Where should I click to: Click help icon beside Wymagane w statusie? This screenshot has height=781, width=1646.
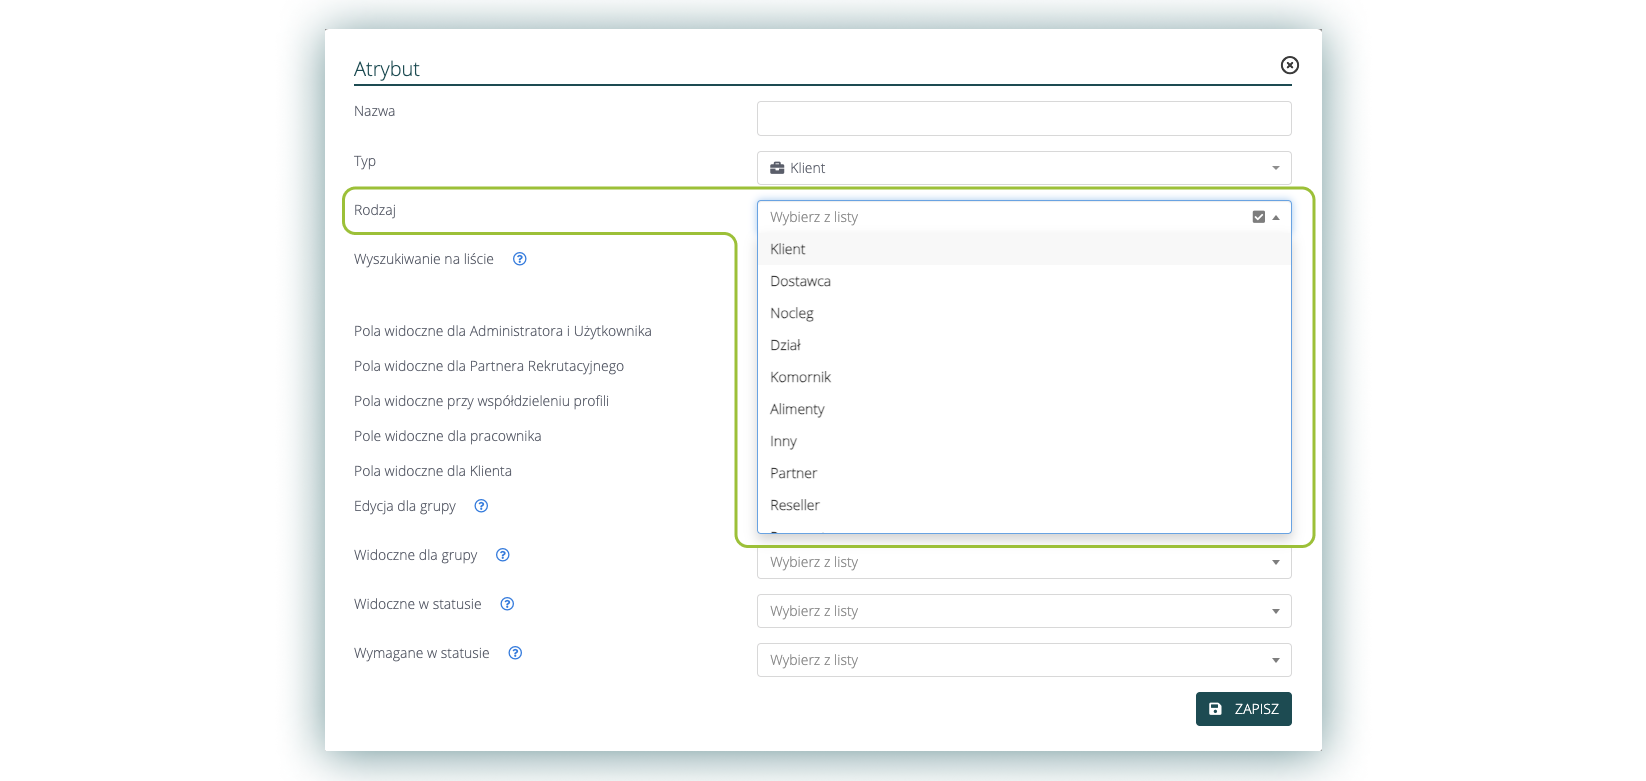(x=515, y=653)
